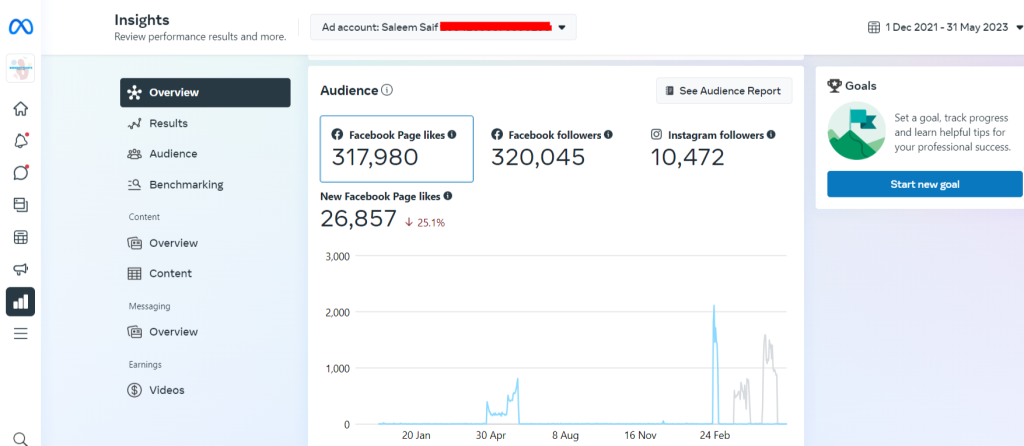Select the Insights bar chart icon
Viewport: 1024px width, 446px height.
[20, 301]
